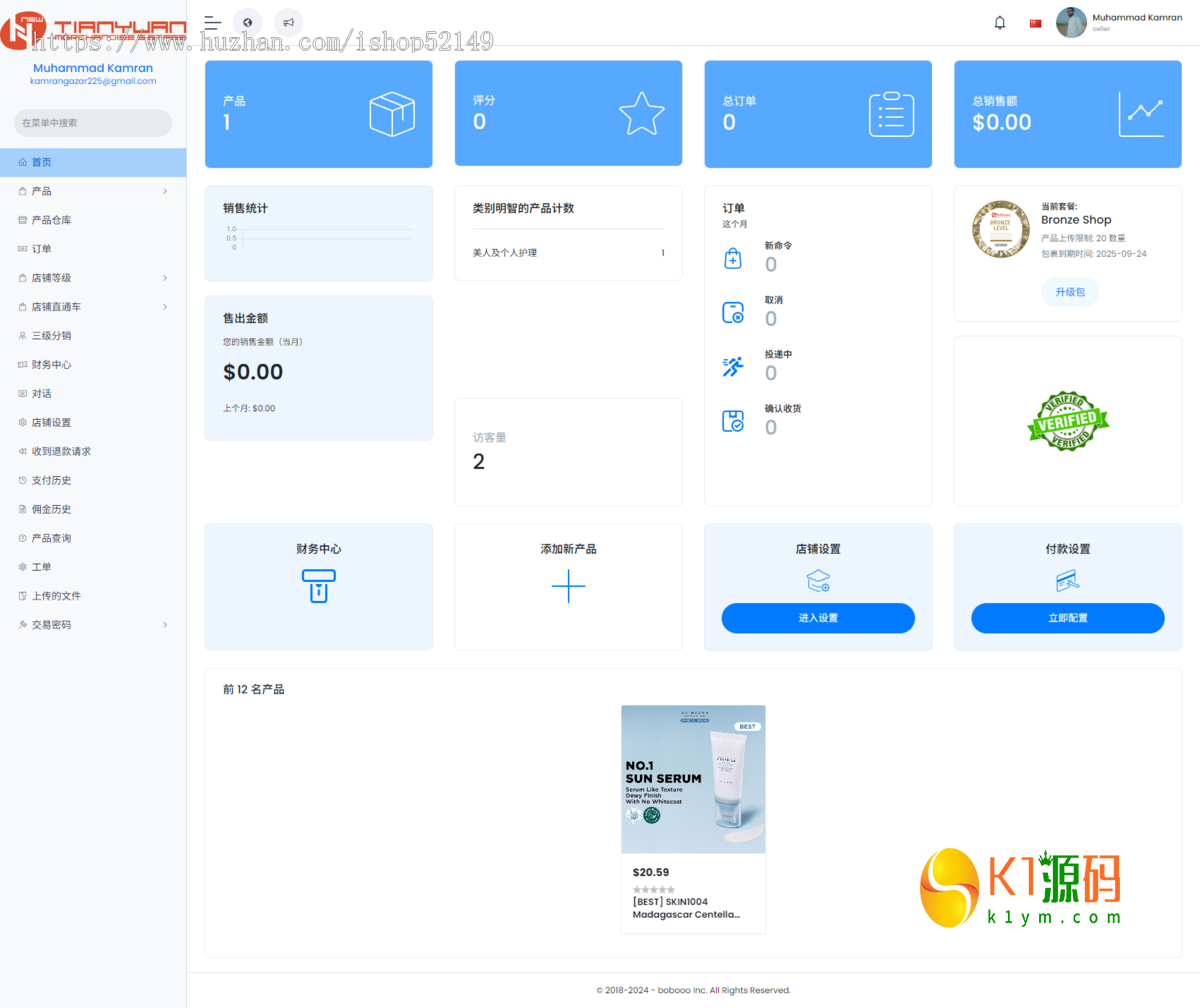Click the green Verified stamp
This screenshot has height=1008, width=1200.
(1068, 421)
